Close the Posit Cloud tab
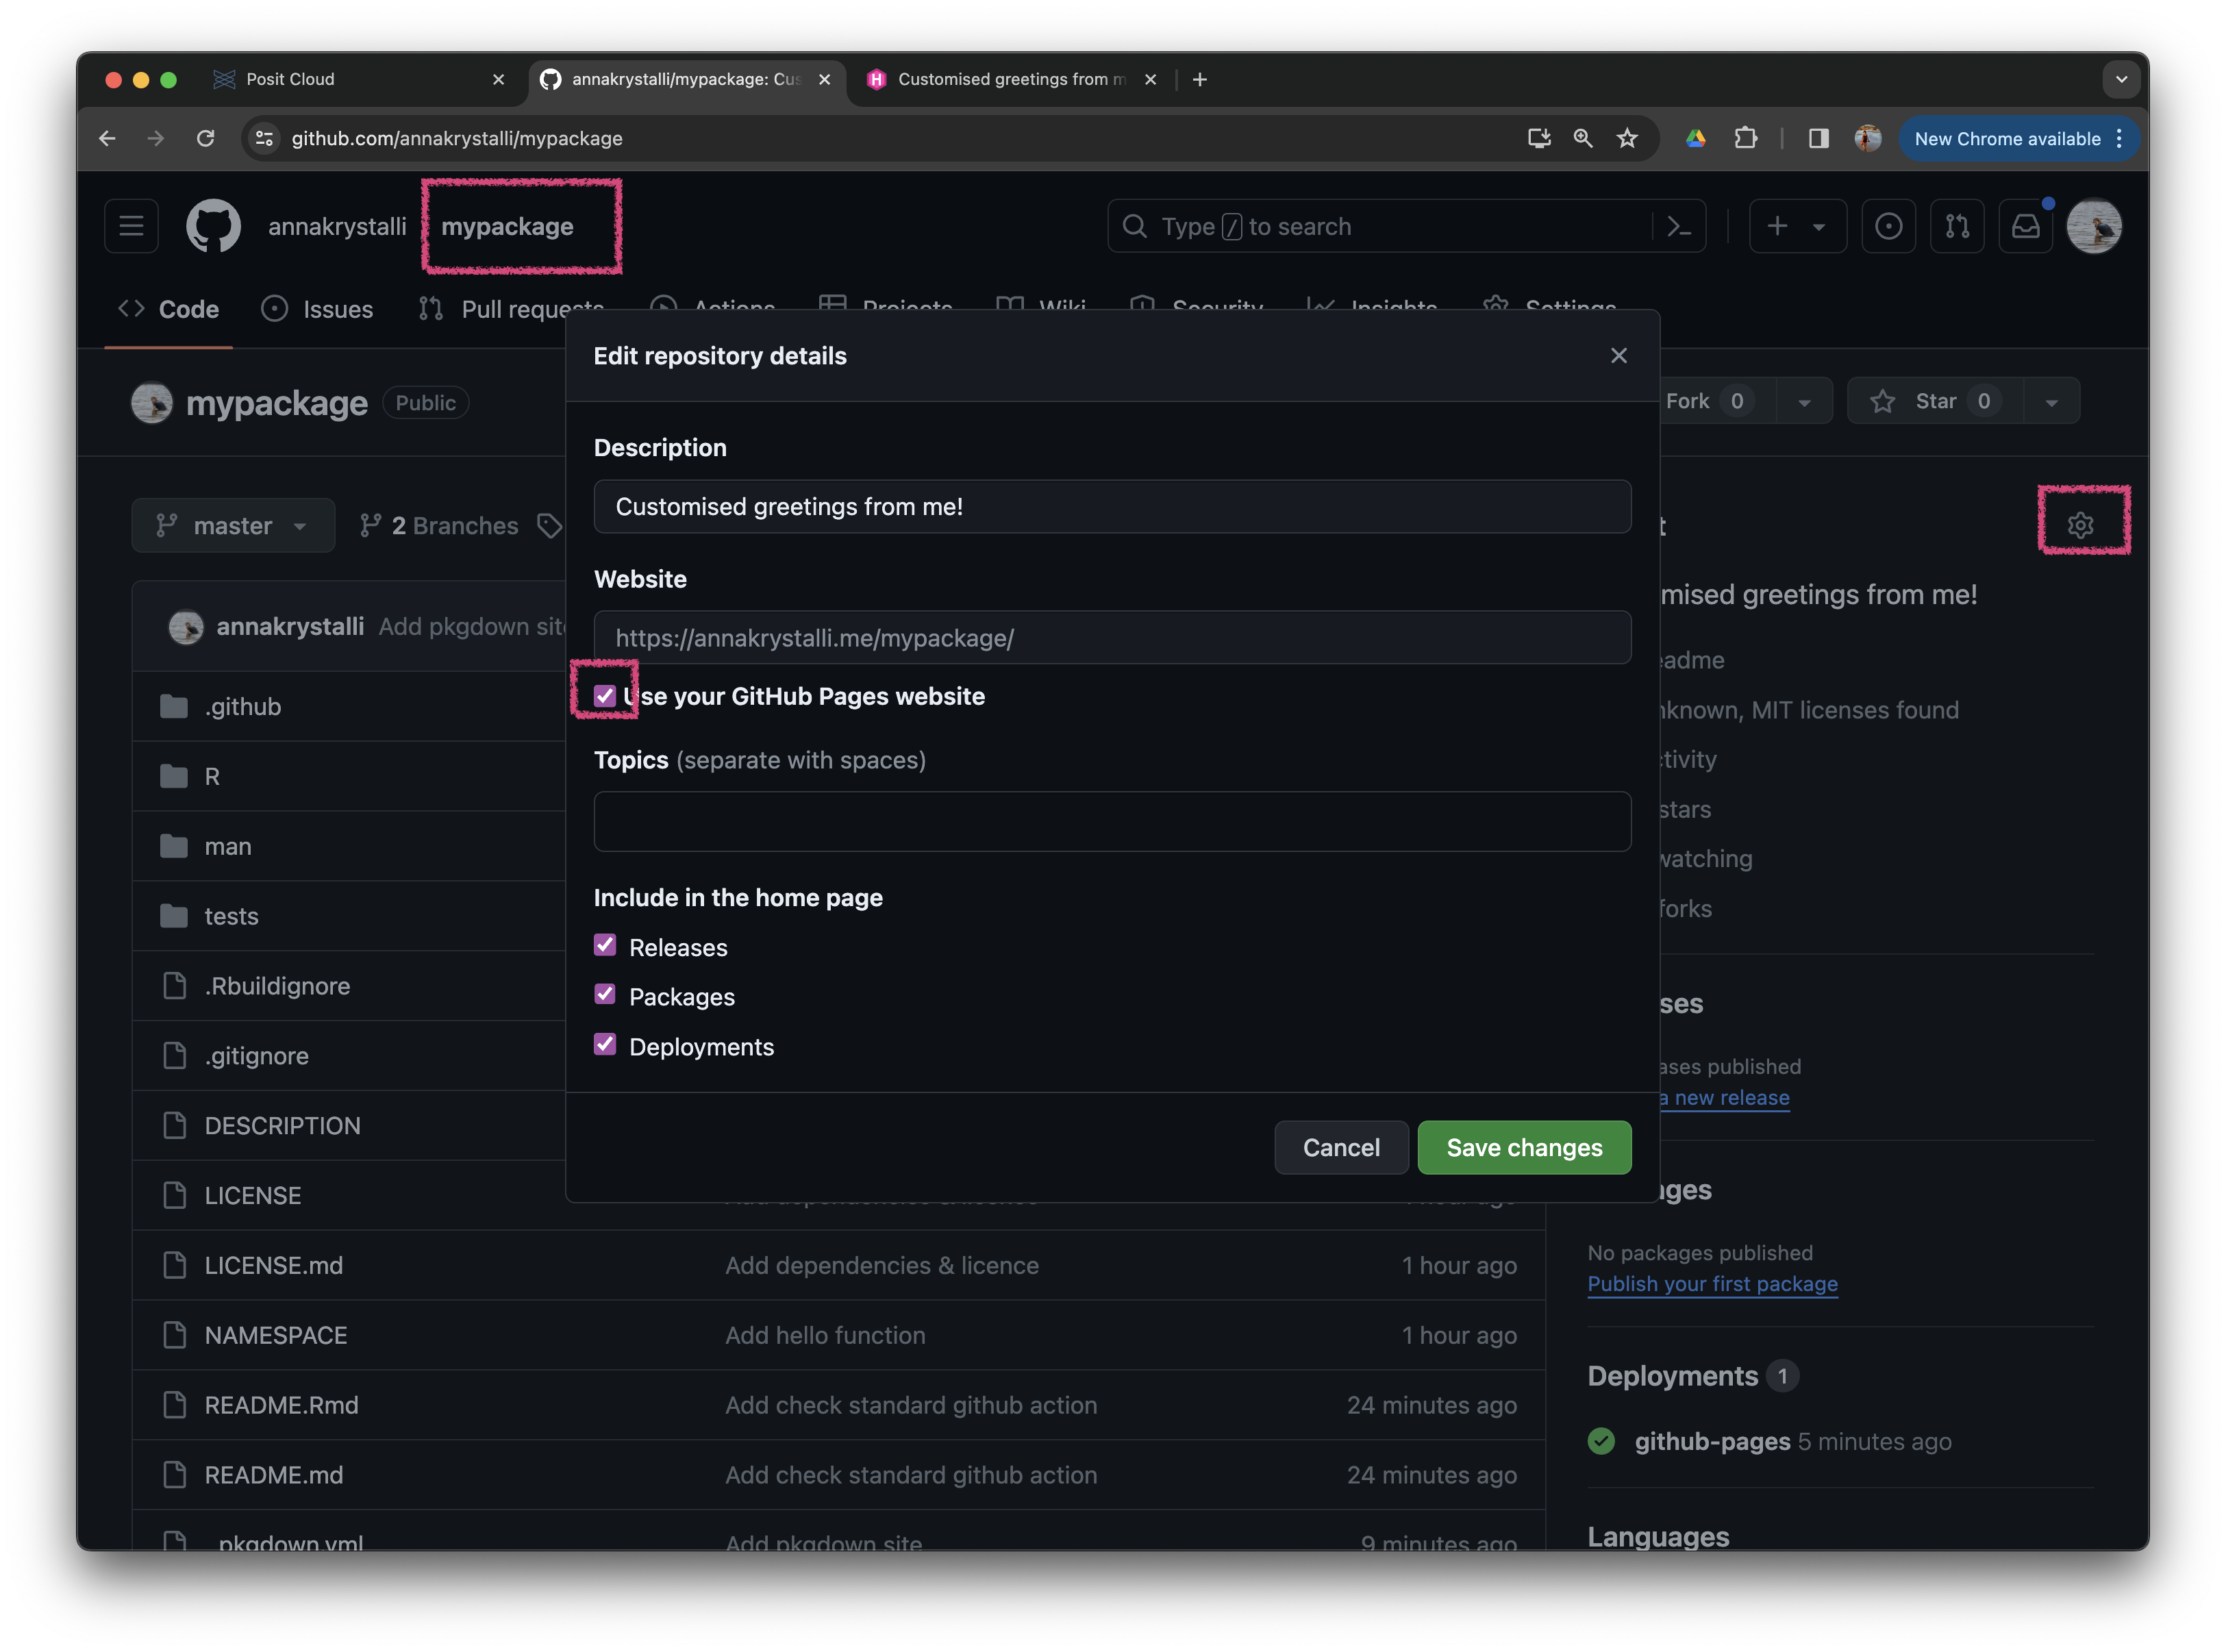2226x1652 pixels. click(498, 79)
